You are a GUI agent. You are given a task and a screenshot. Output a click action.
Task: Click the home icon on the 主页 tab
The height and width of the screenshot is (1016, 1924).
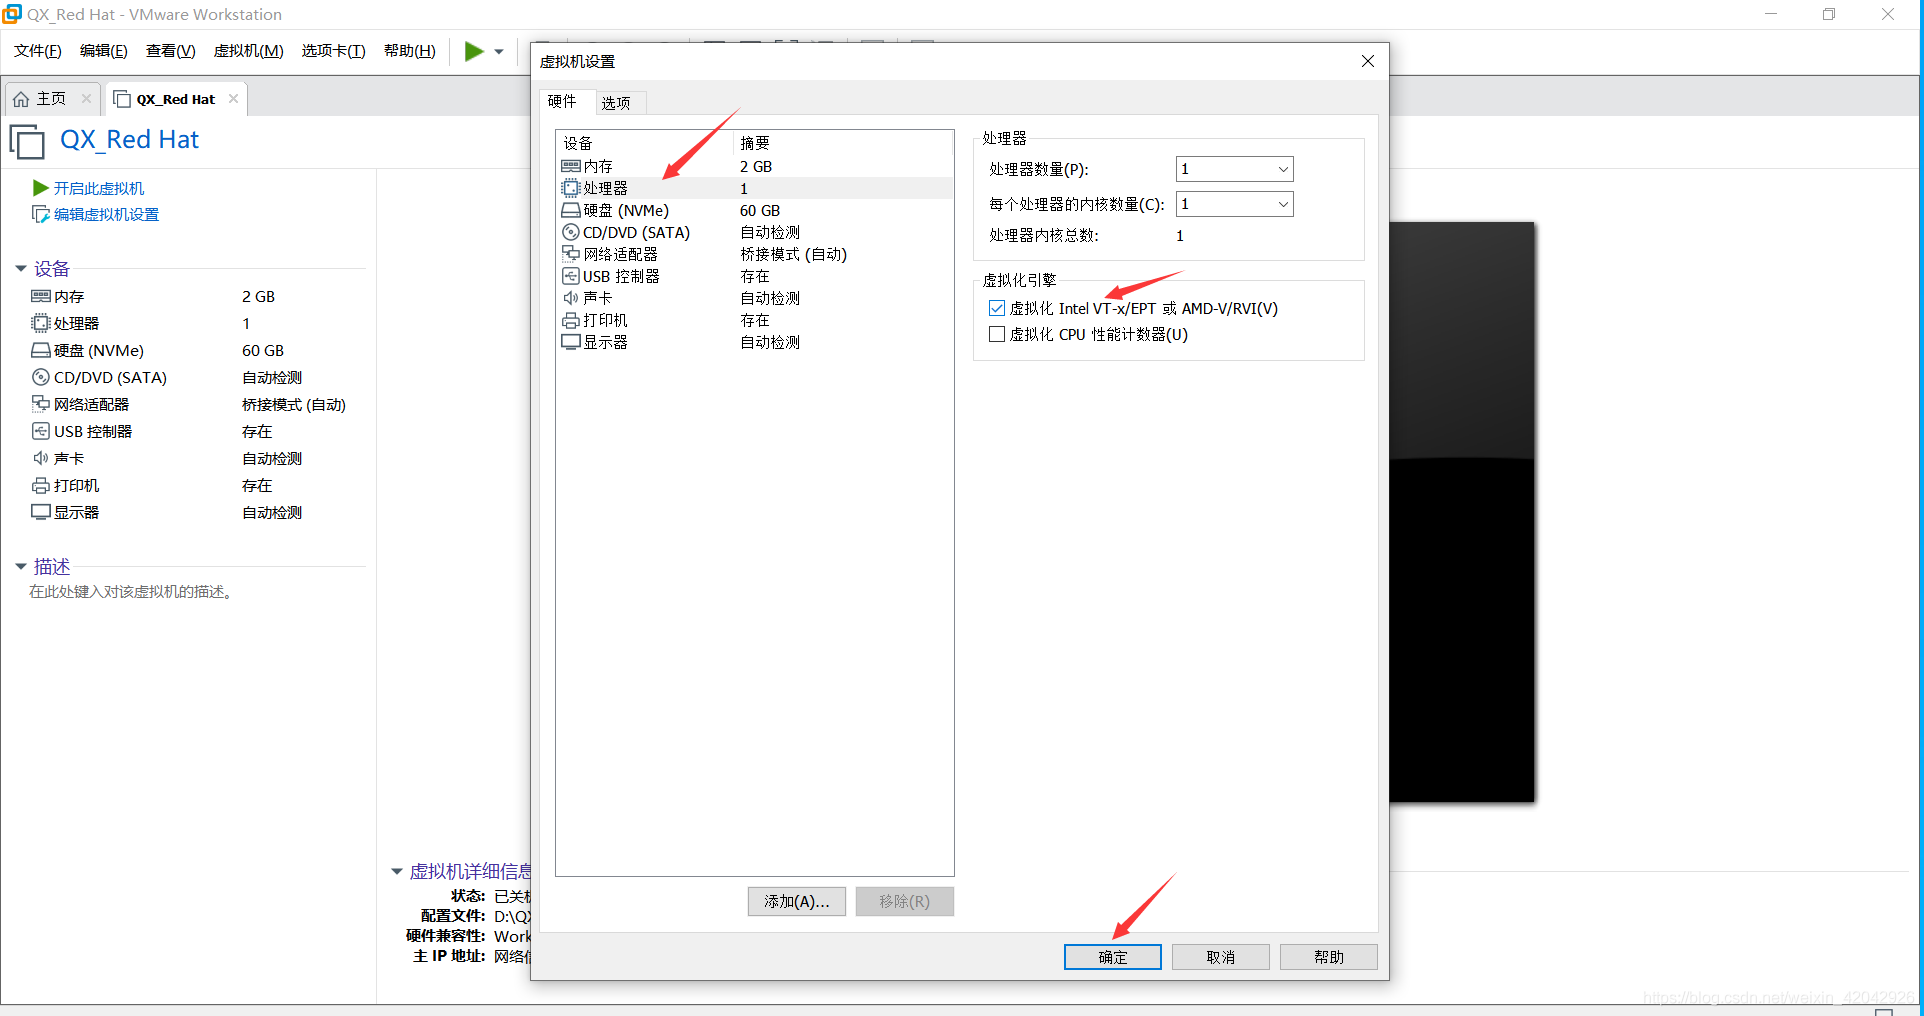click(21, 99)
